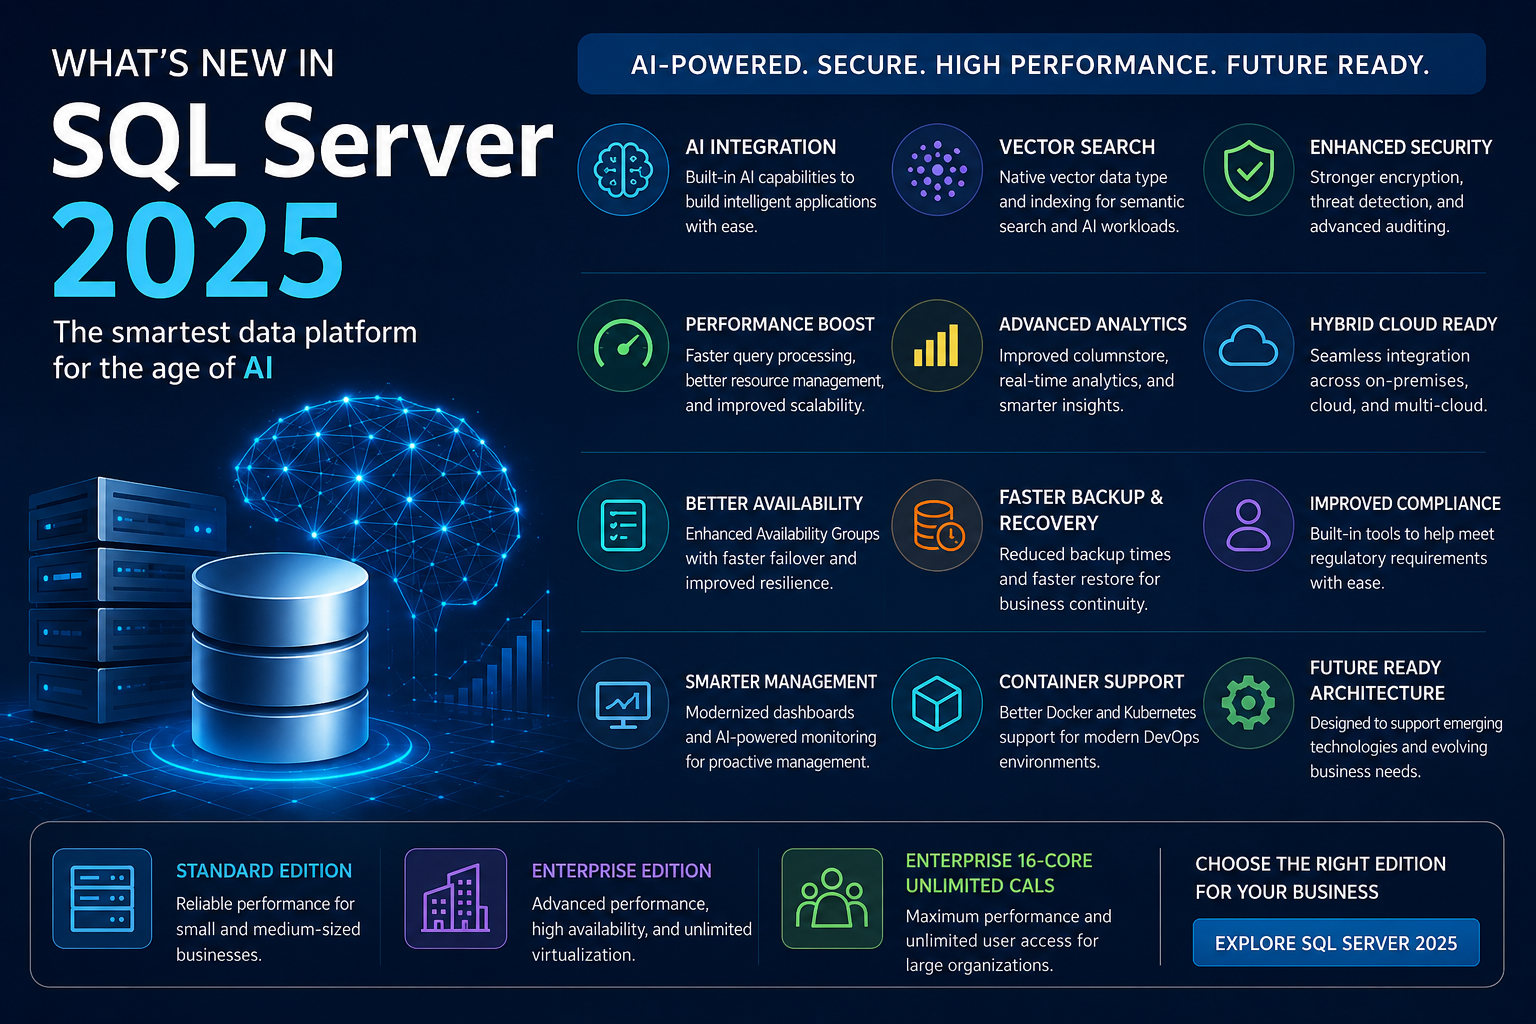This screenshot has height=1024, width=1536.
Task: Click the Enhanced Availability Groups description
Action: 783,558
